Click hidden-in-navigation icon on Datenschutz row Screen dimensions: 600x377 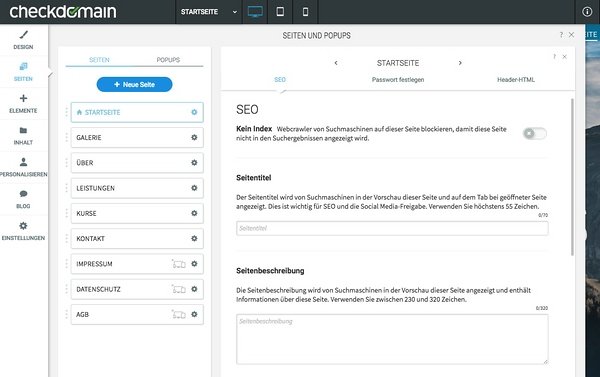coord(178,289)
